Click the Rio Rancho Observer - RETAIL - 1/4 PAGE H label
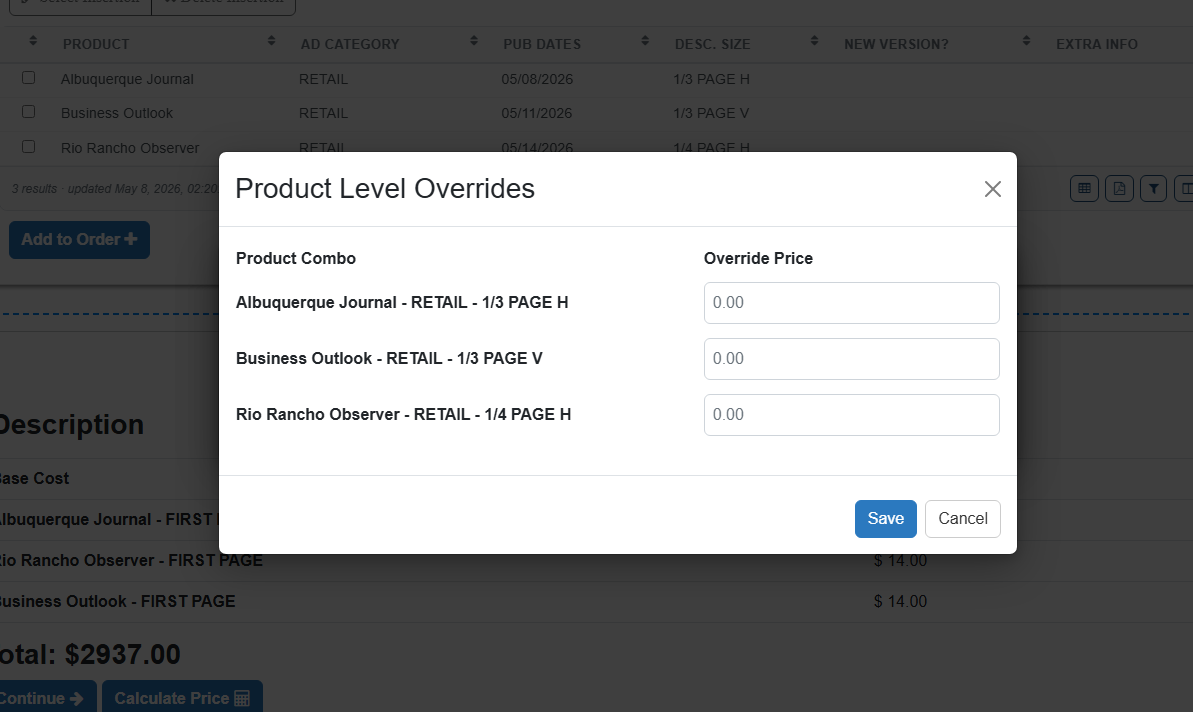The height and width of the screenshot is (712, 1193). coord(403,415)
